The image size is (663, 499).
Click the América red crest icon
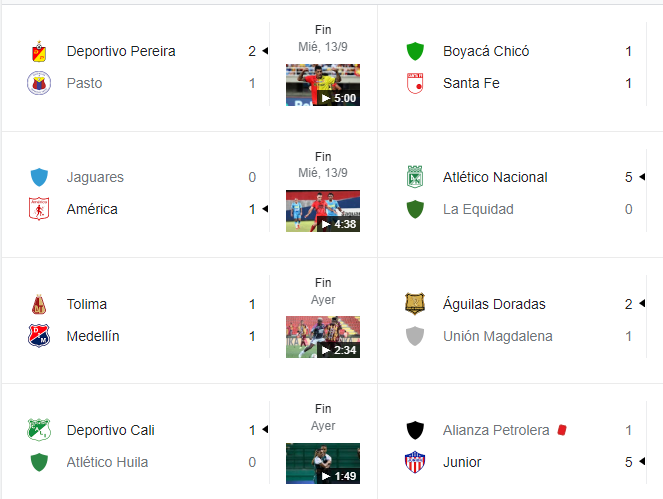click(x=39, y=209)
